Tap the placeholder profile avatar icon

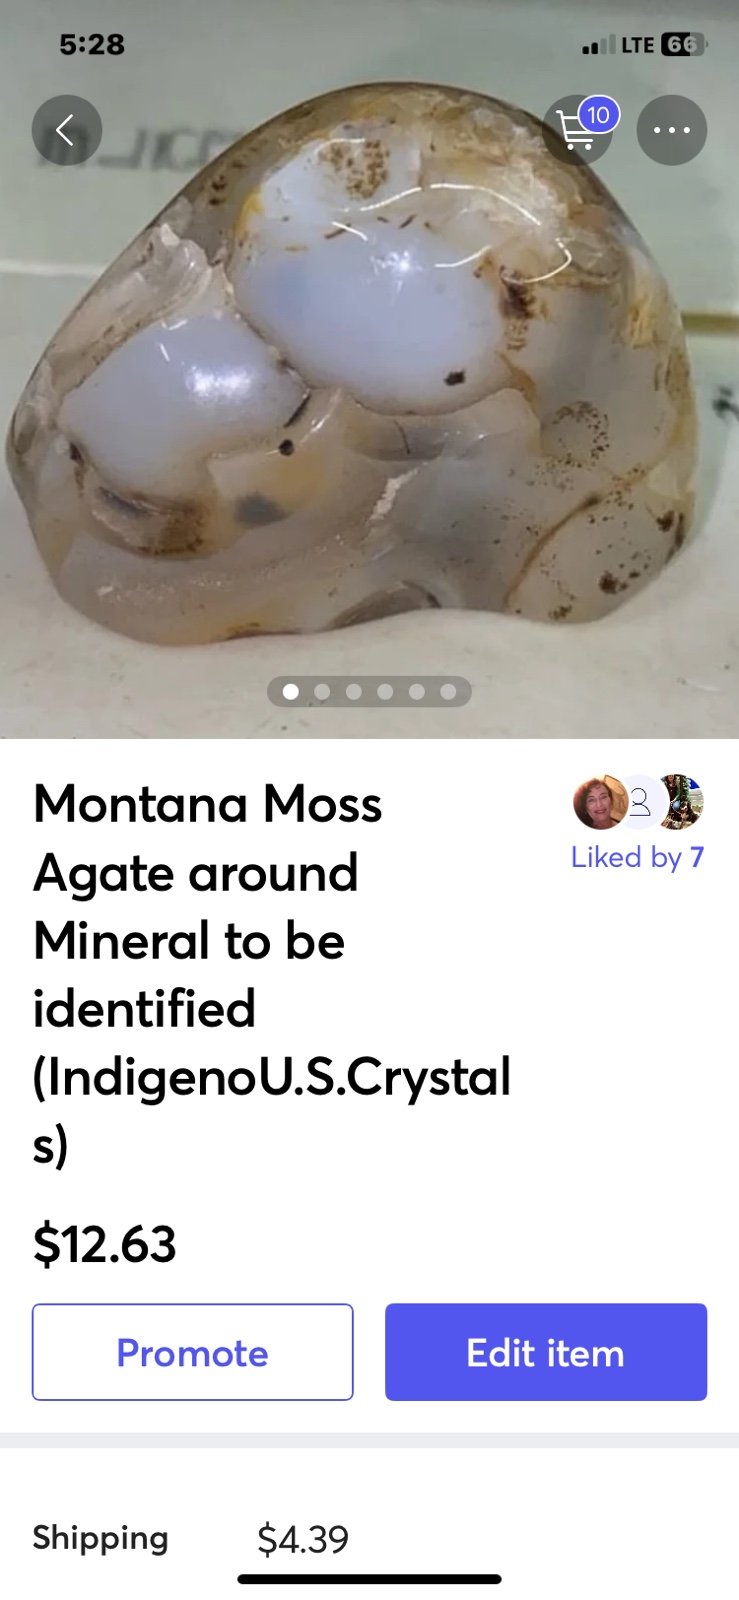640,802
